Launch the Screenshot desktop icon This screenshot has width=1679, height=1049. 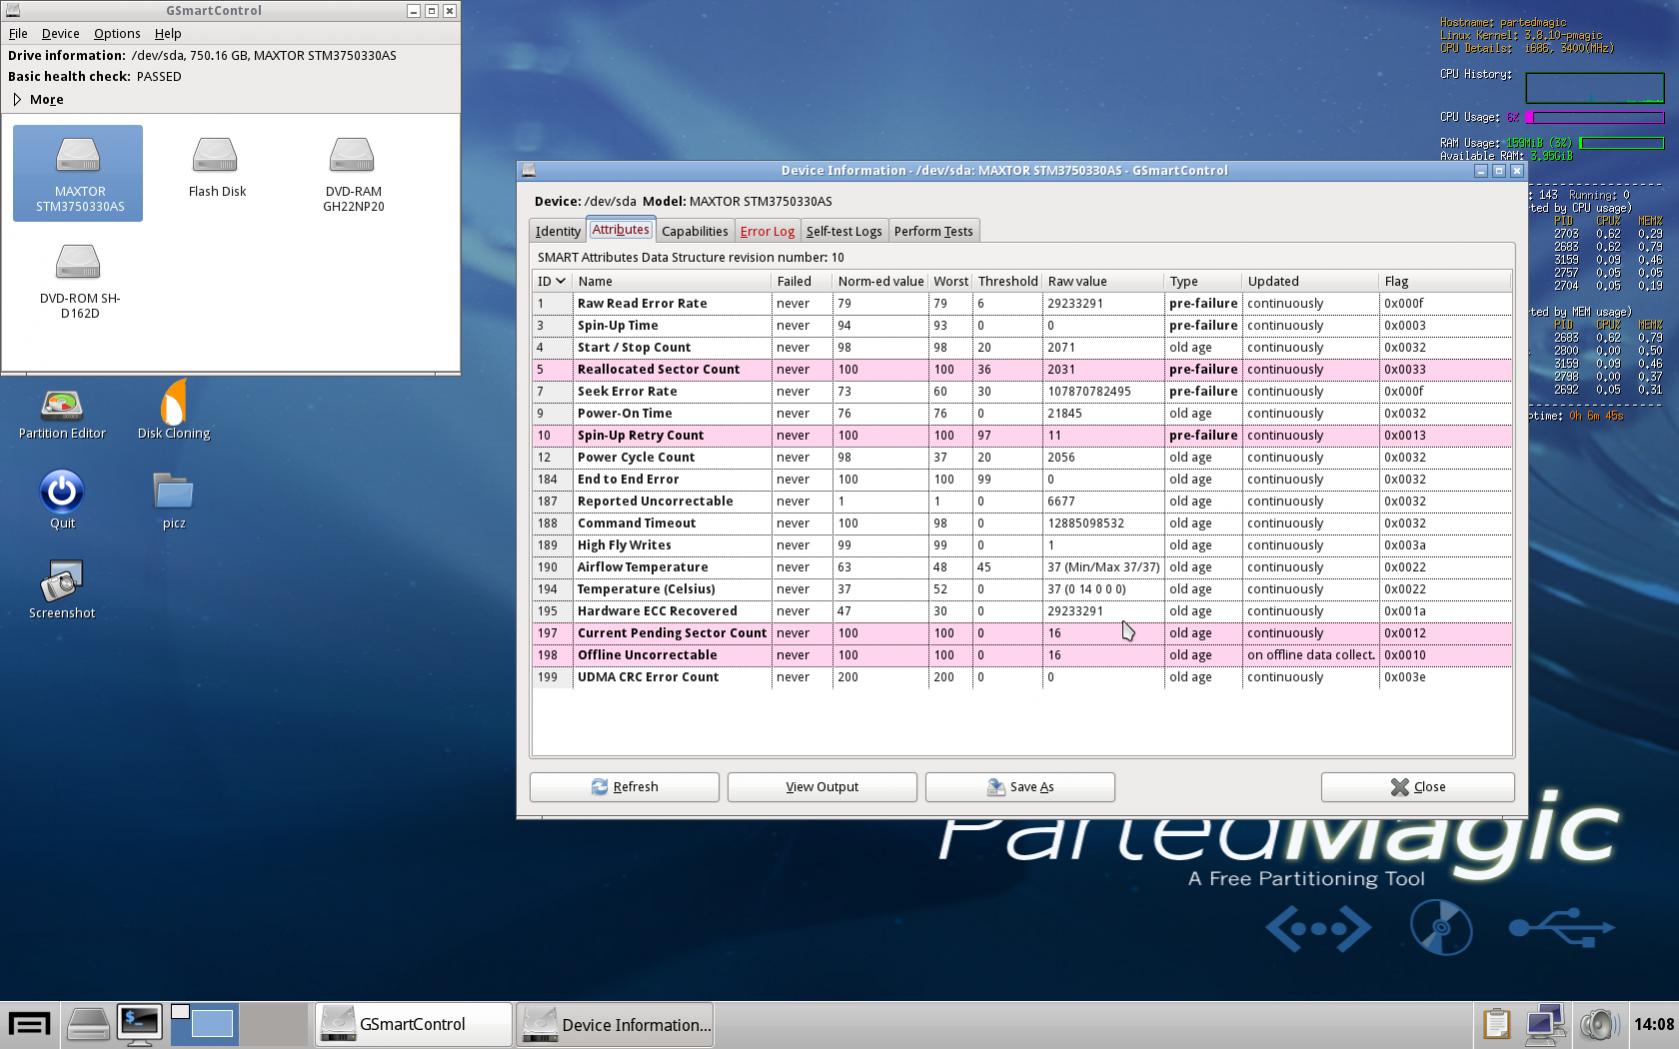tap(62, 590)
